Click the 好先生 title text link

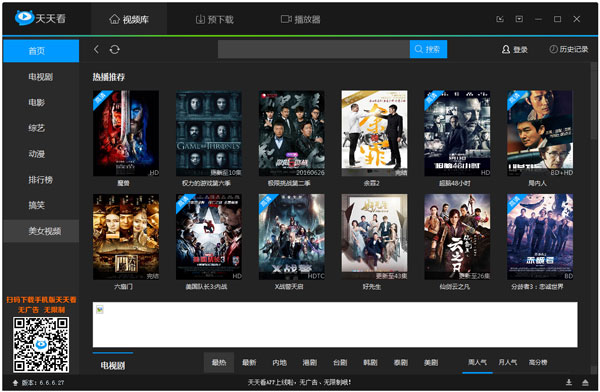372,287
